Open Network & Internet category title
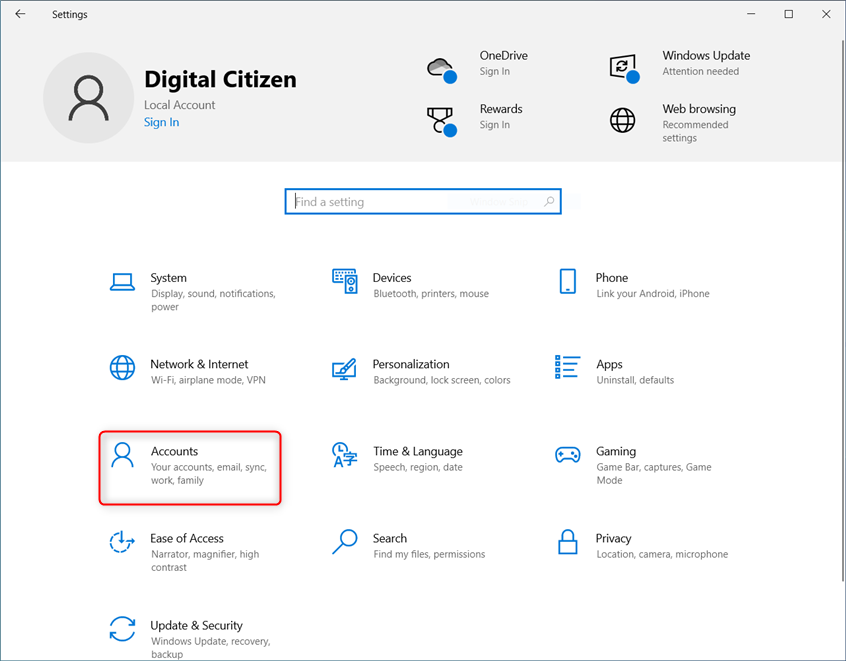The width and height of the screenshot is (846, 661). coord(199,364)
